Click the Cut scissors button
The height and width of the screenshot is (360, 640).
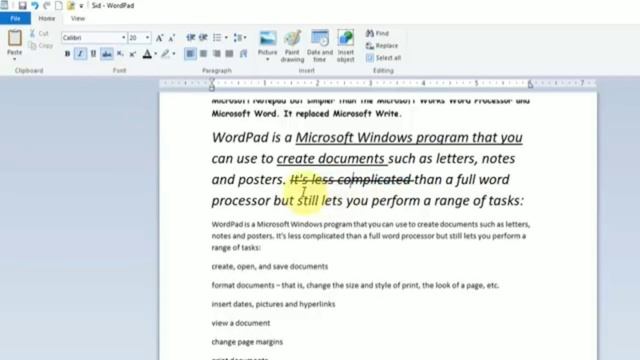[39, 33]
